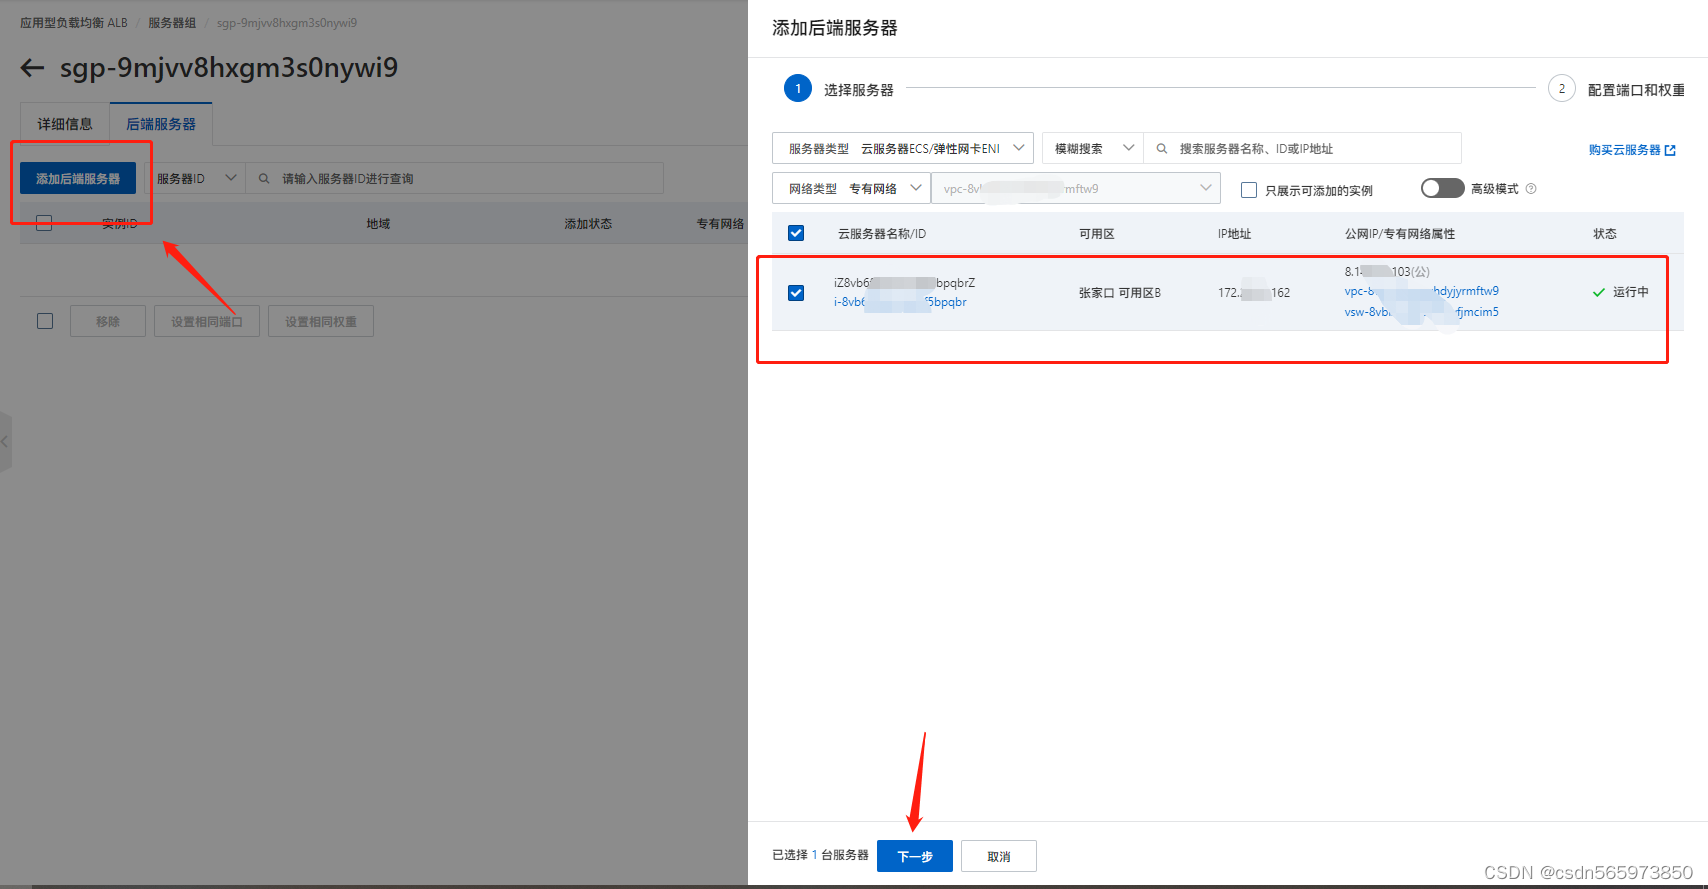Open external link icon beside 购买云服务器
The image size is (1708, 889).
tap(1670, 150)
